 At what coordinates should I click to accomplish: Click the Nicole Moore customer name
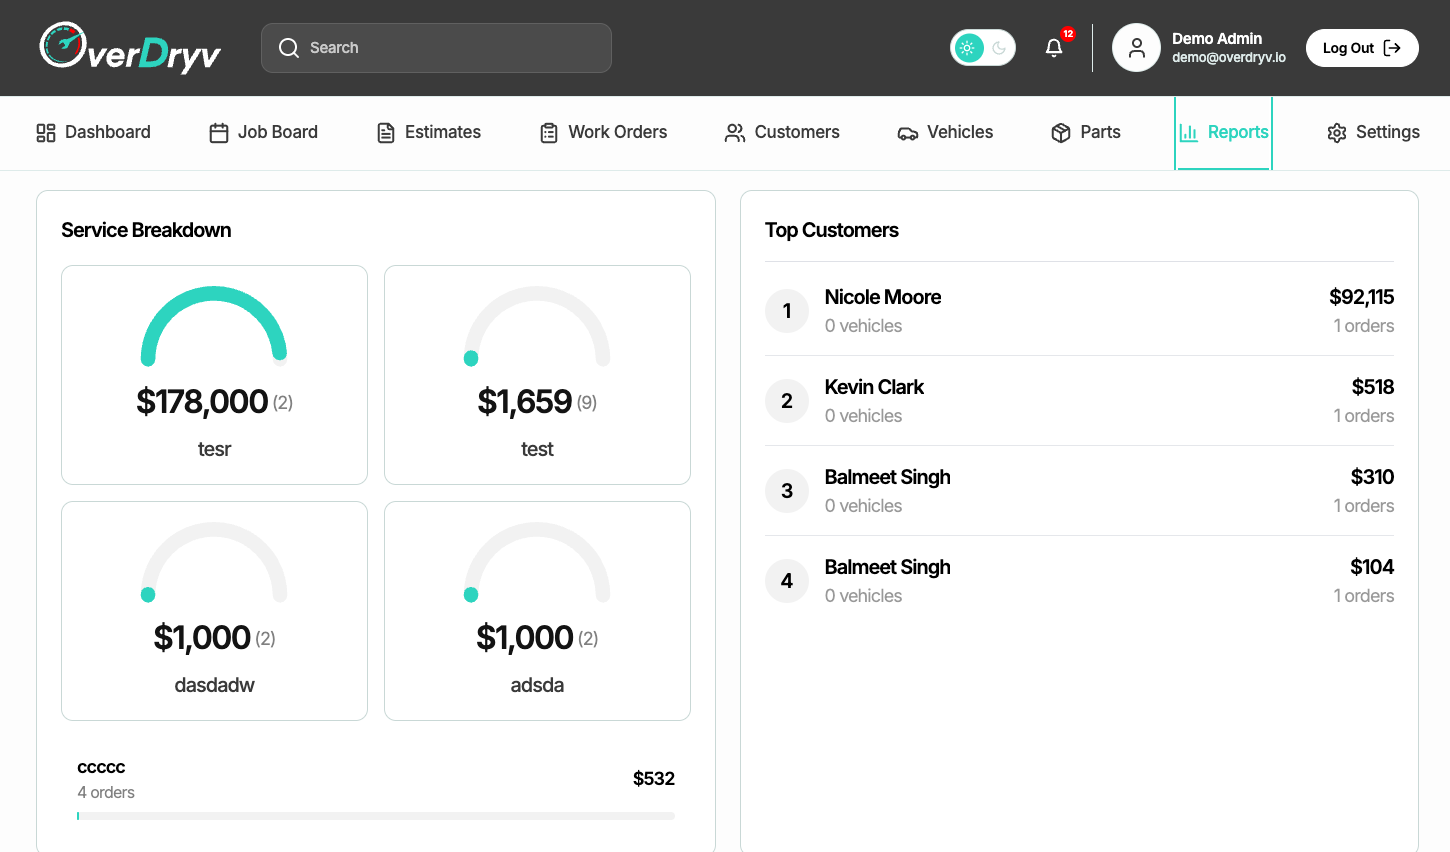click(x=883, y=297)
